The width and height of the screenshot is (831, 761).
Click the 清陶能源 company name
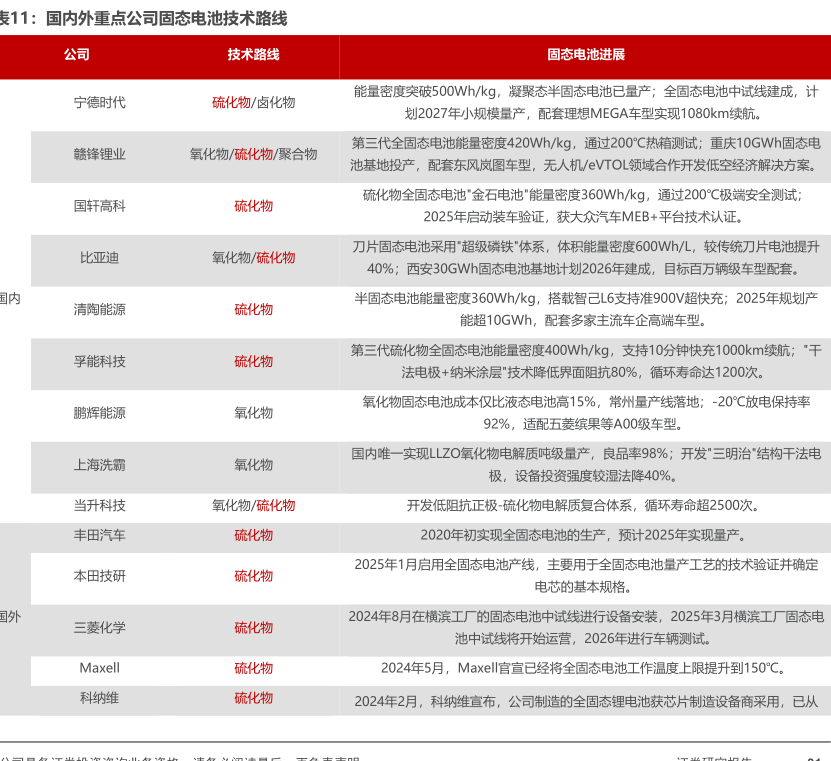tap(99, 310)
